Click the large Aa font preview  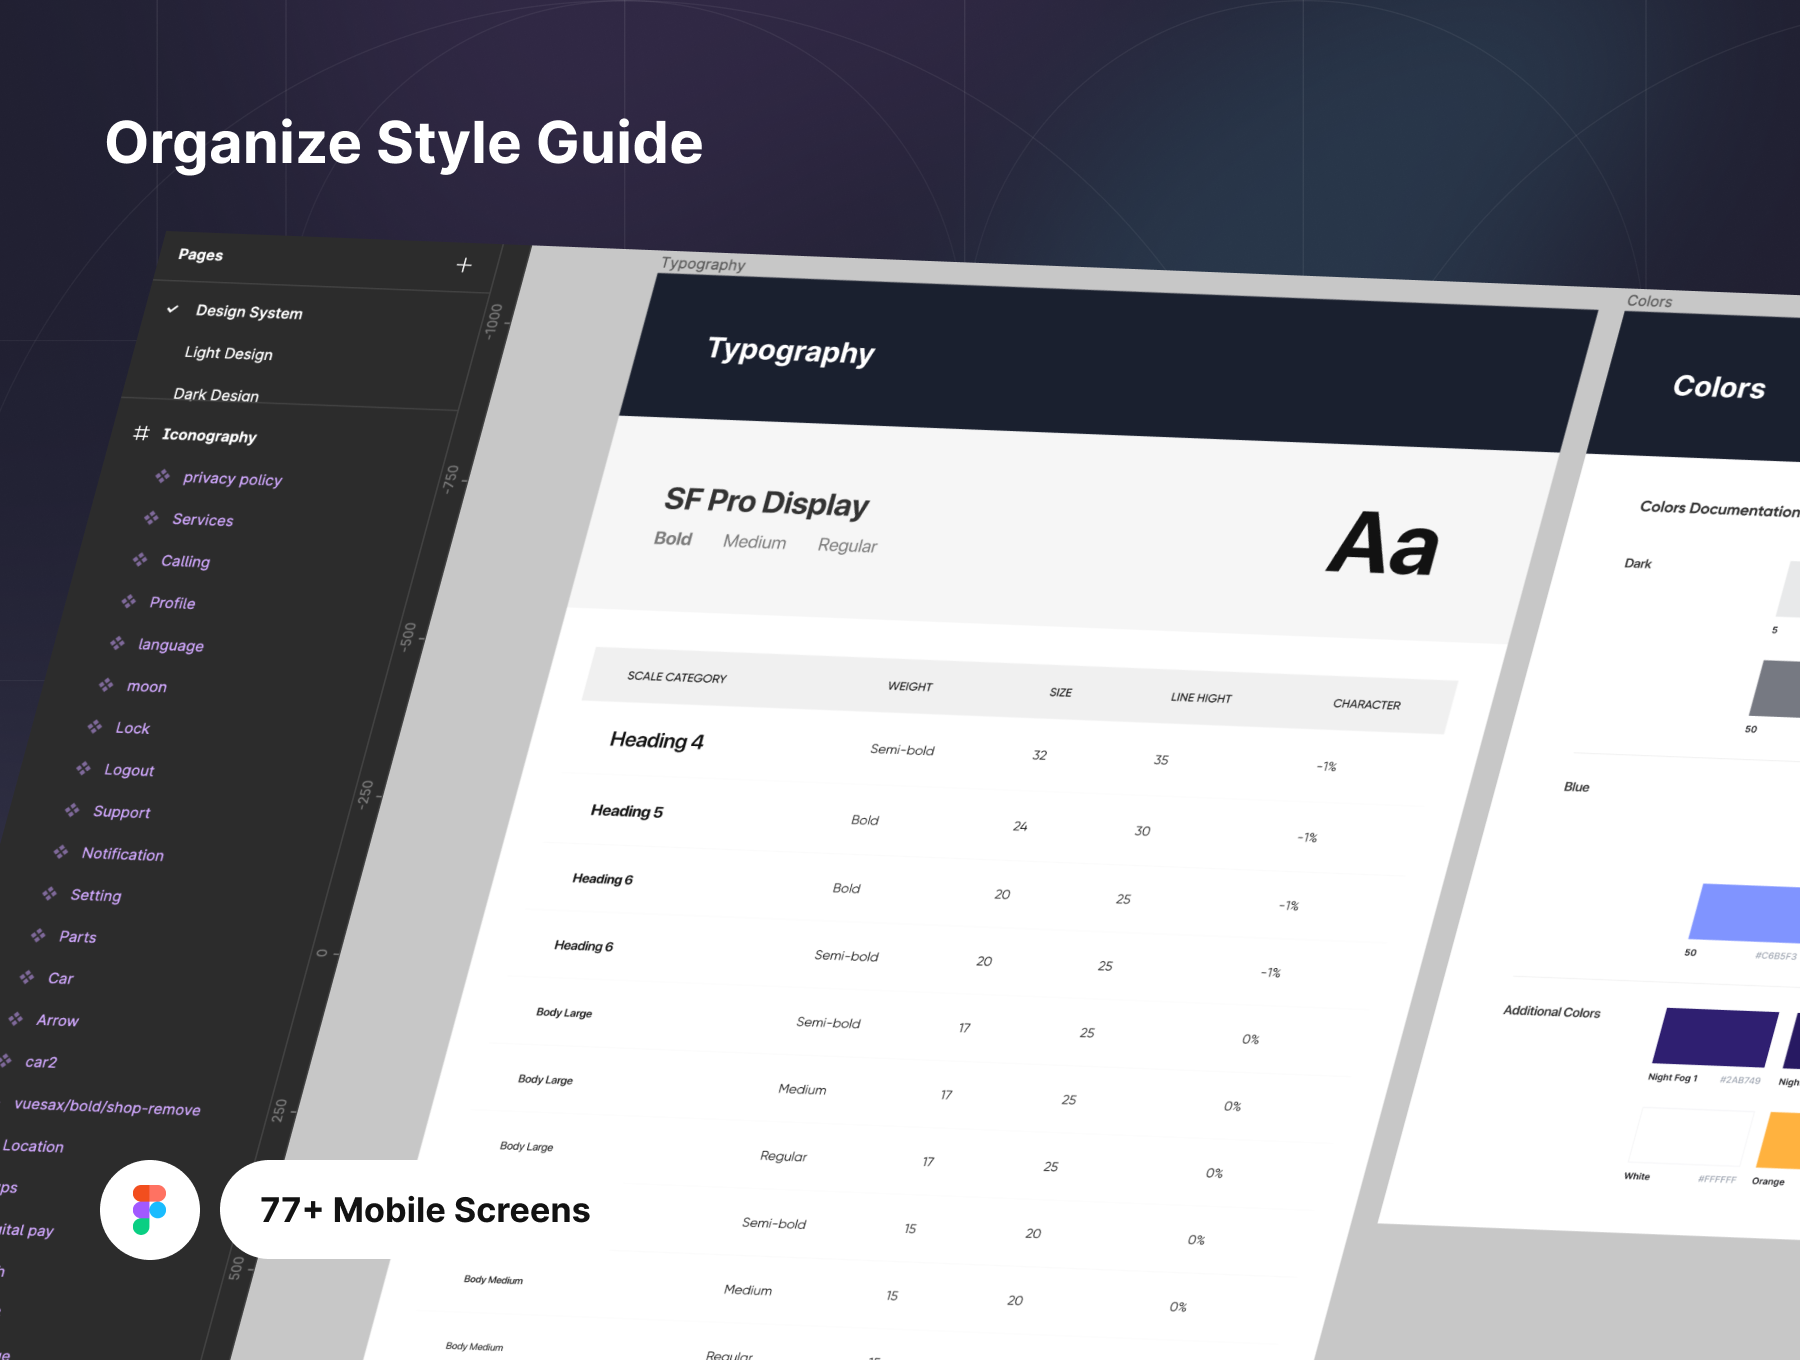coord(1383,544)
